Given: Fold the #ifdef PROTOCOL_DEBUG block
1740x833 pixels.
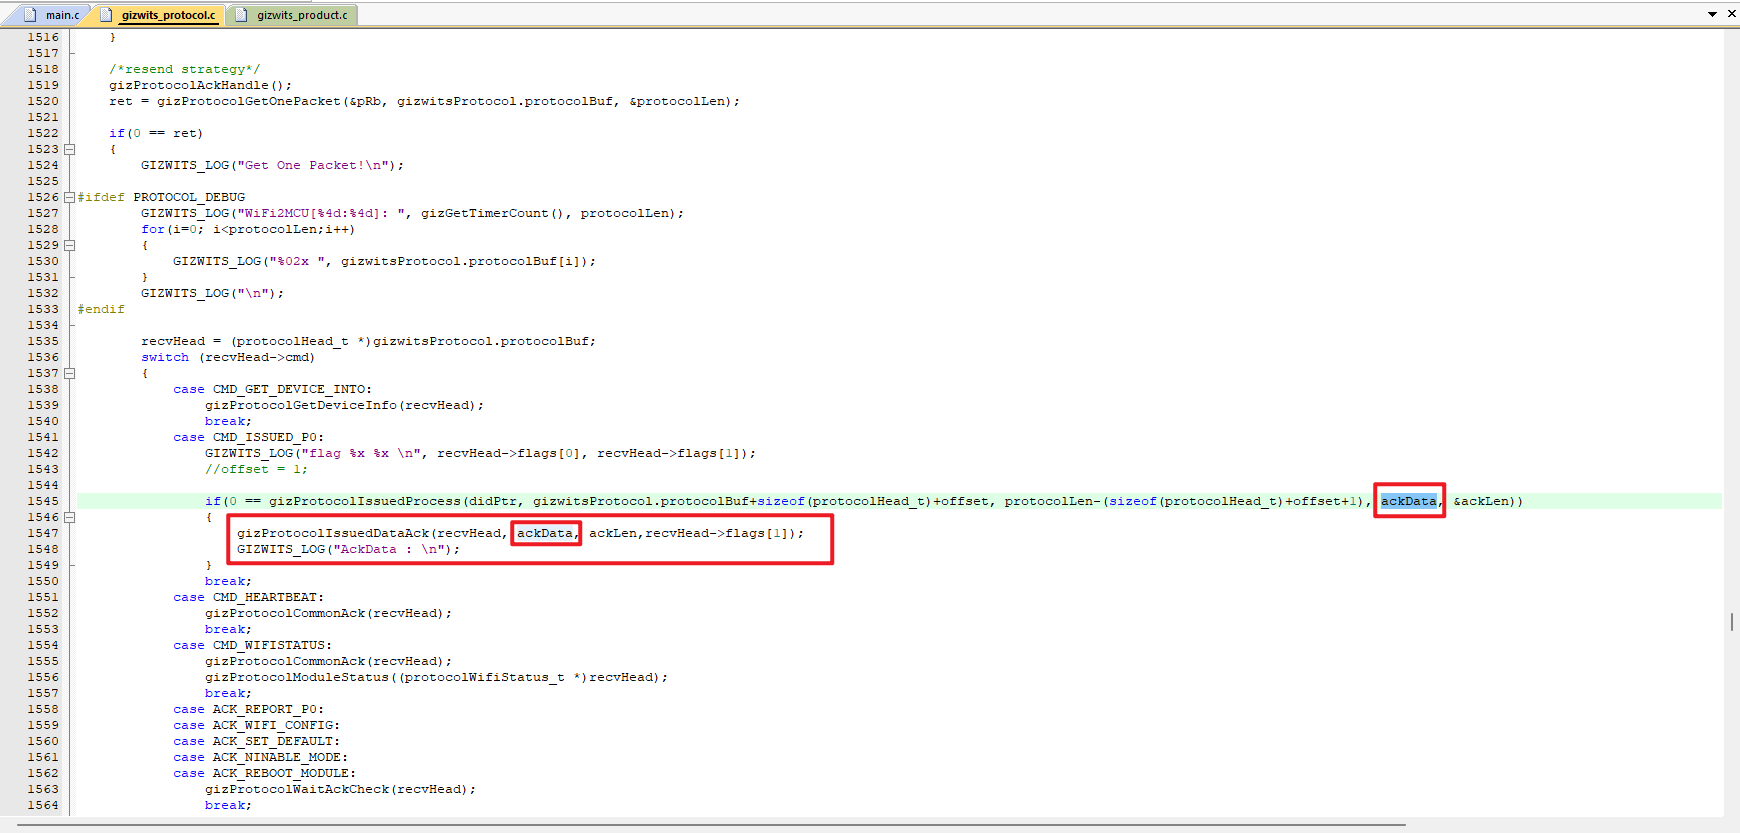Looking at the screenshot, I should point(70,197).
